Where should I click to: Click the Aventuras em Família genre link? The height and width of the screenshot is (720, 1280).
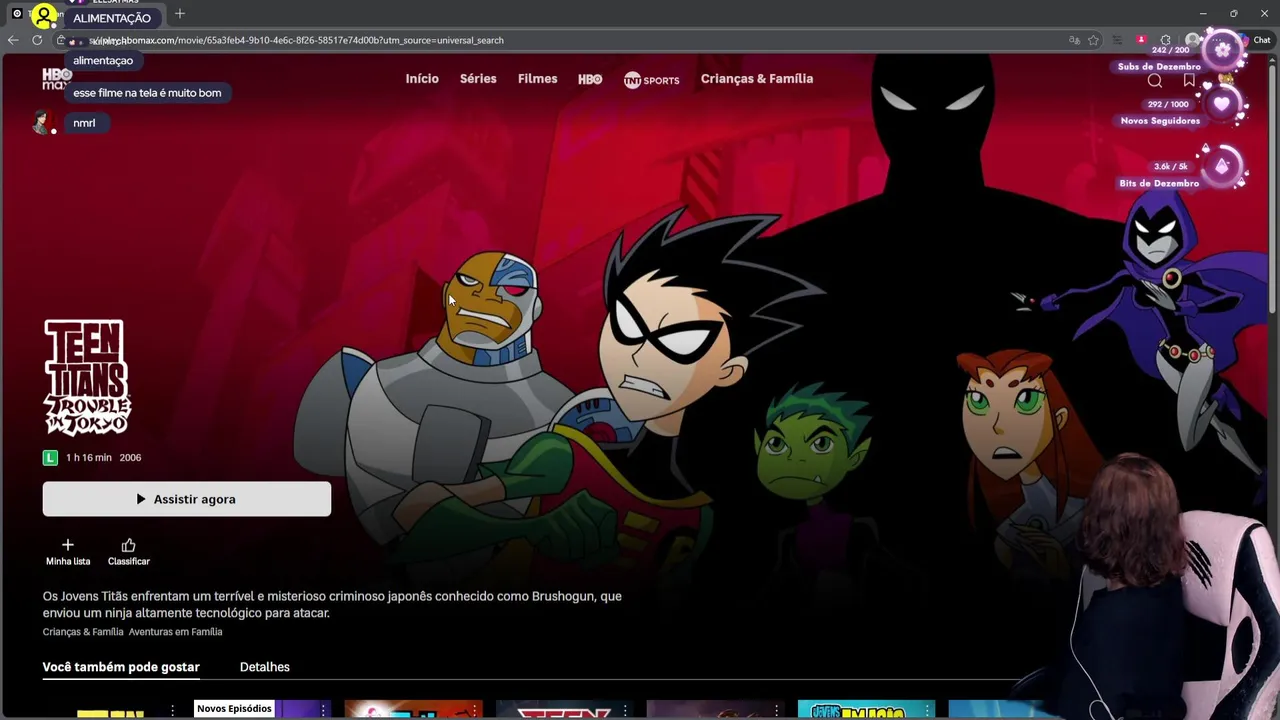tap(176, 632)
